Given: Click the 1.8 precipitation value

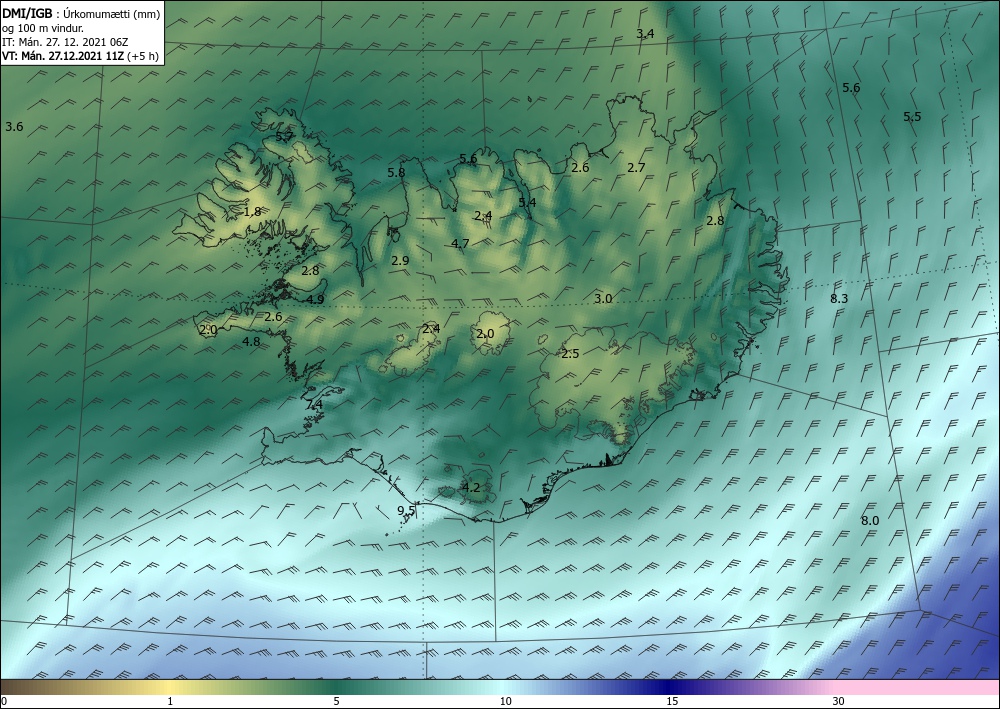Looking at the screenshot, I should pos(253,212).
